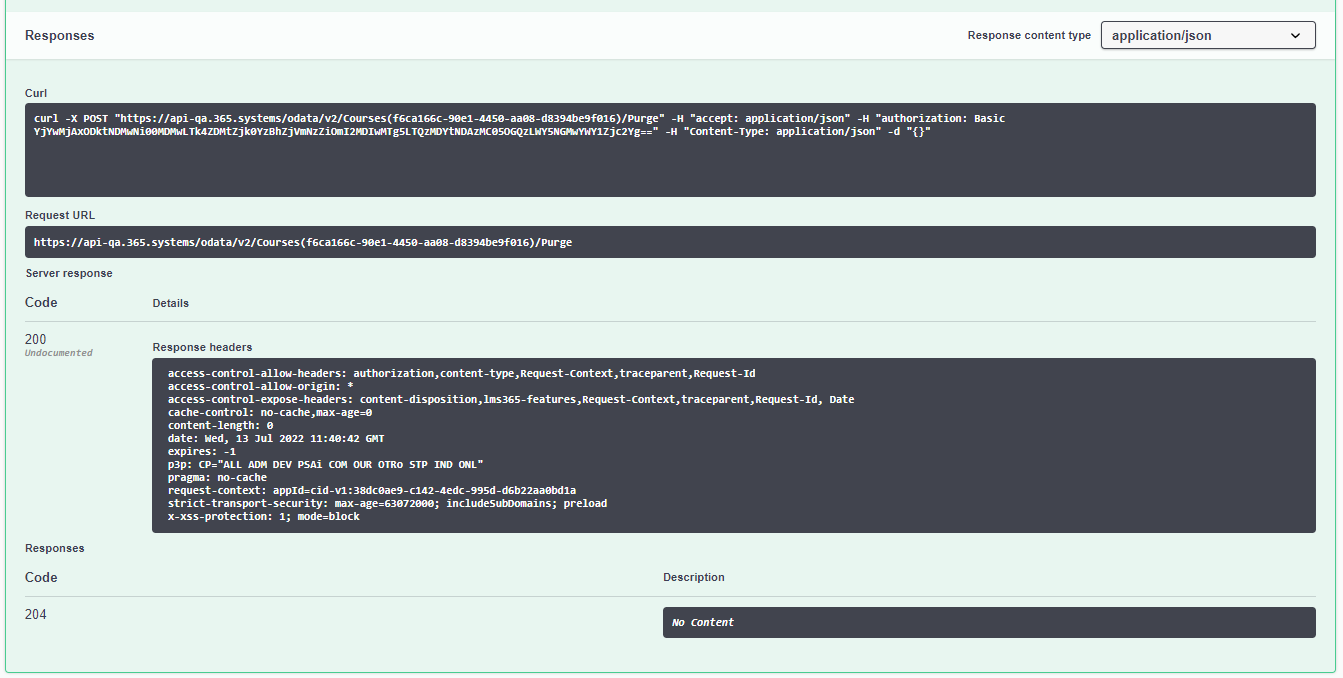Click the "Server response" heading
The height and width of the screenshot is (678, 1343).
pos(69,273)
